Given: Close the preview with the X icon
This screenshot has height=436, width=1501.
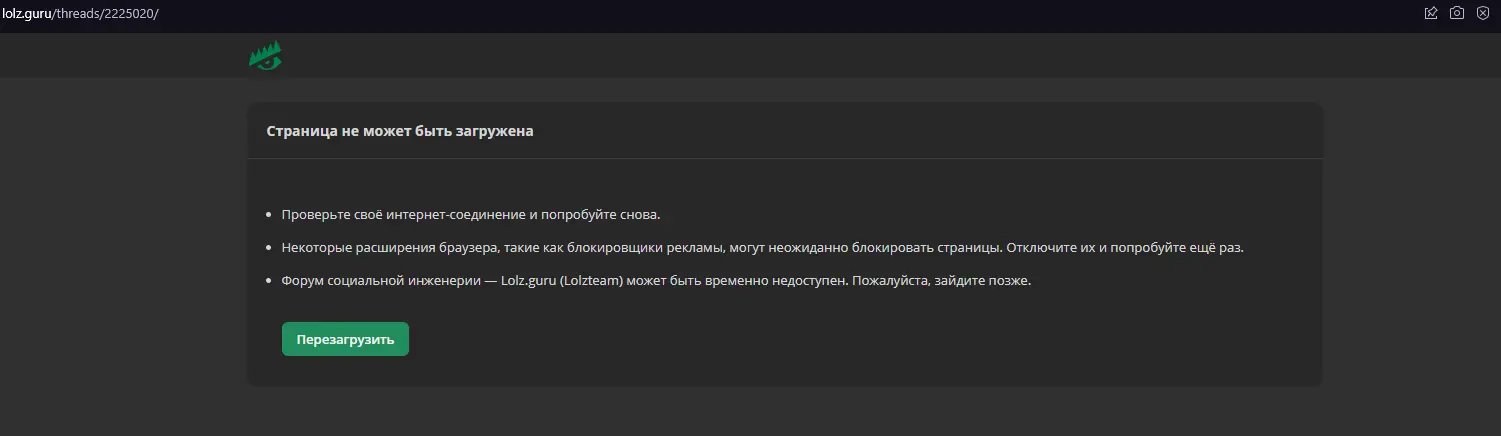Looking at the screenshot, I should (1483, 13).
